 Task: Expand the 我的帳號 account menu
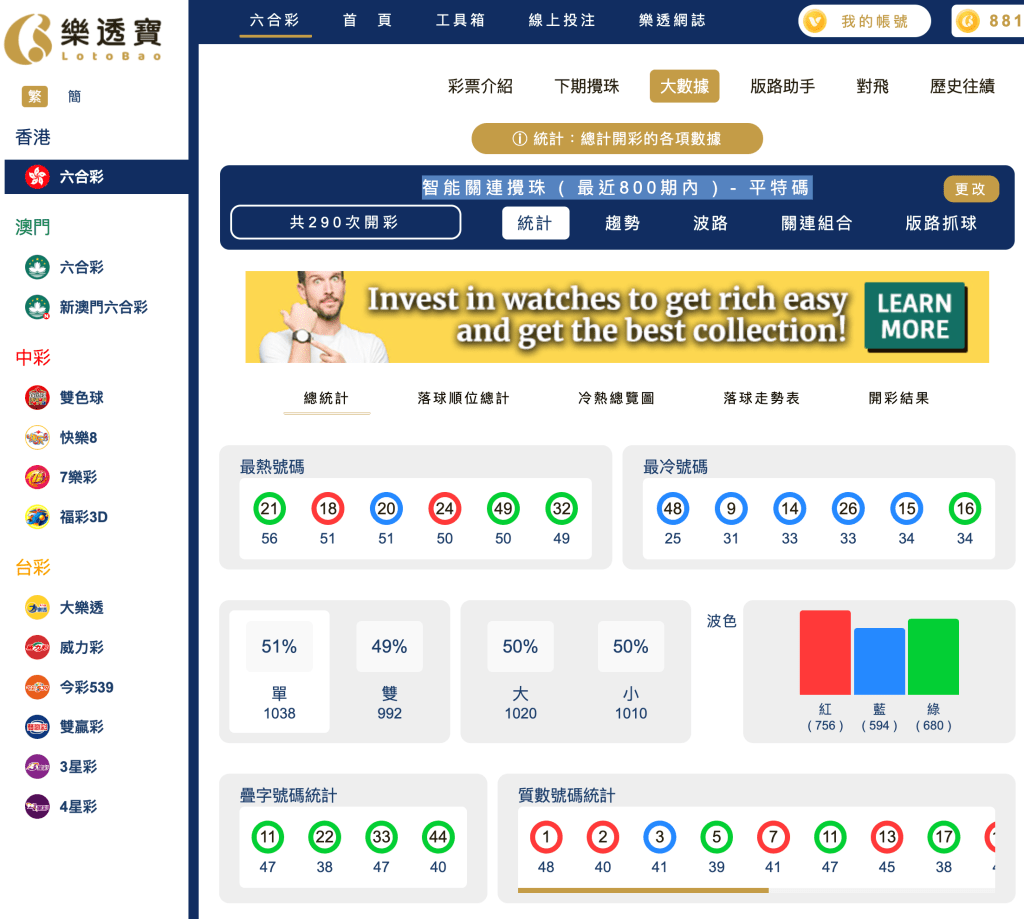[864, 20]
